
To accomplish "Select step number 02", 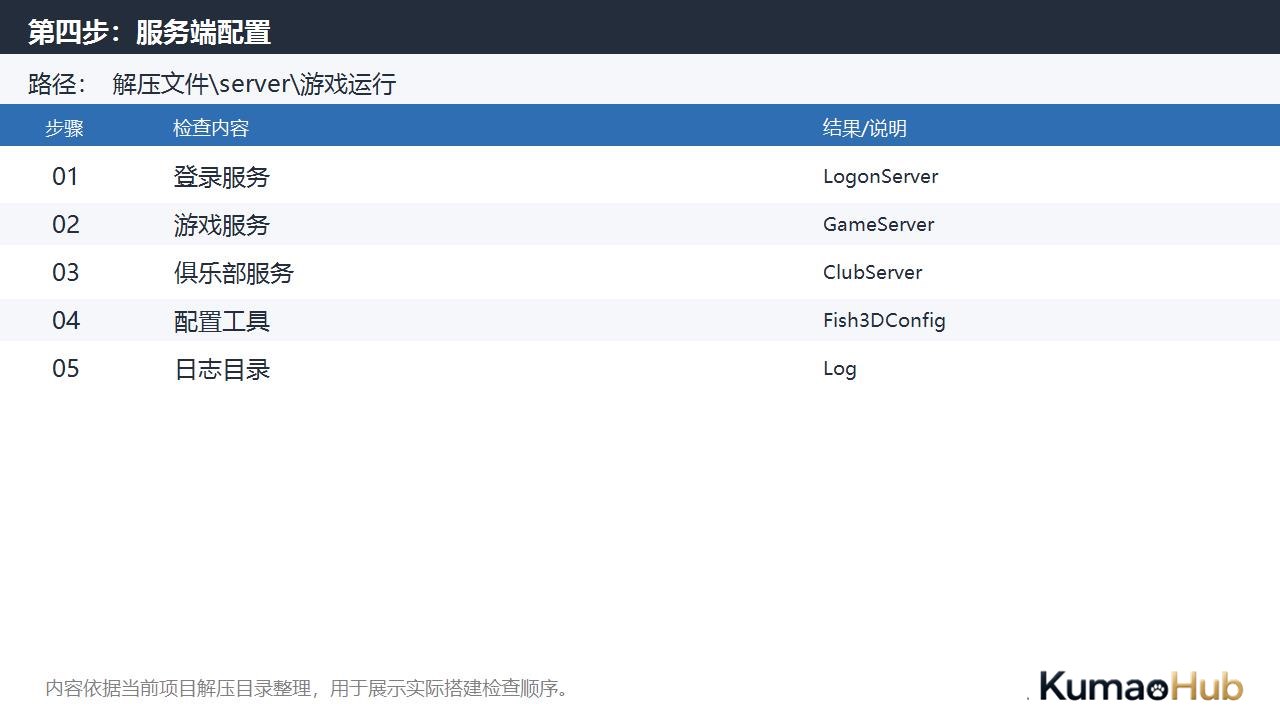I will click(x=65, y=225).
